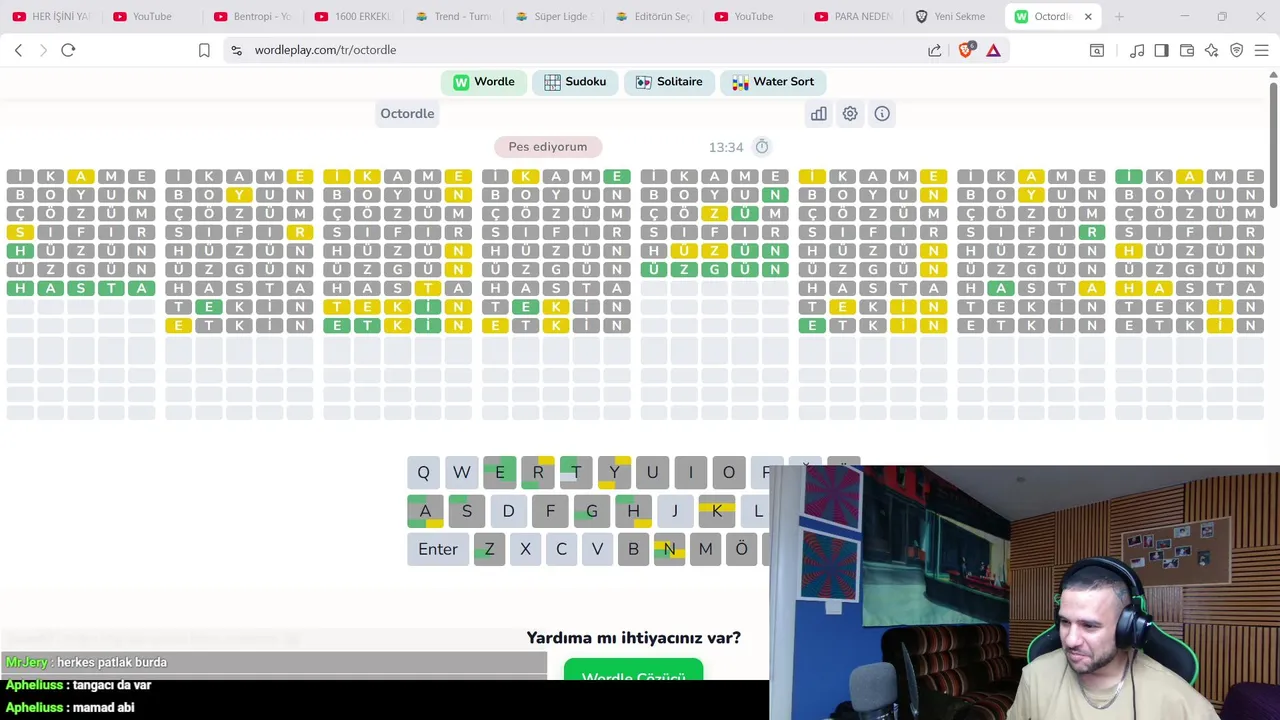Tap the O key on keyboard

[729, 473]
